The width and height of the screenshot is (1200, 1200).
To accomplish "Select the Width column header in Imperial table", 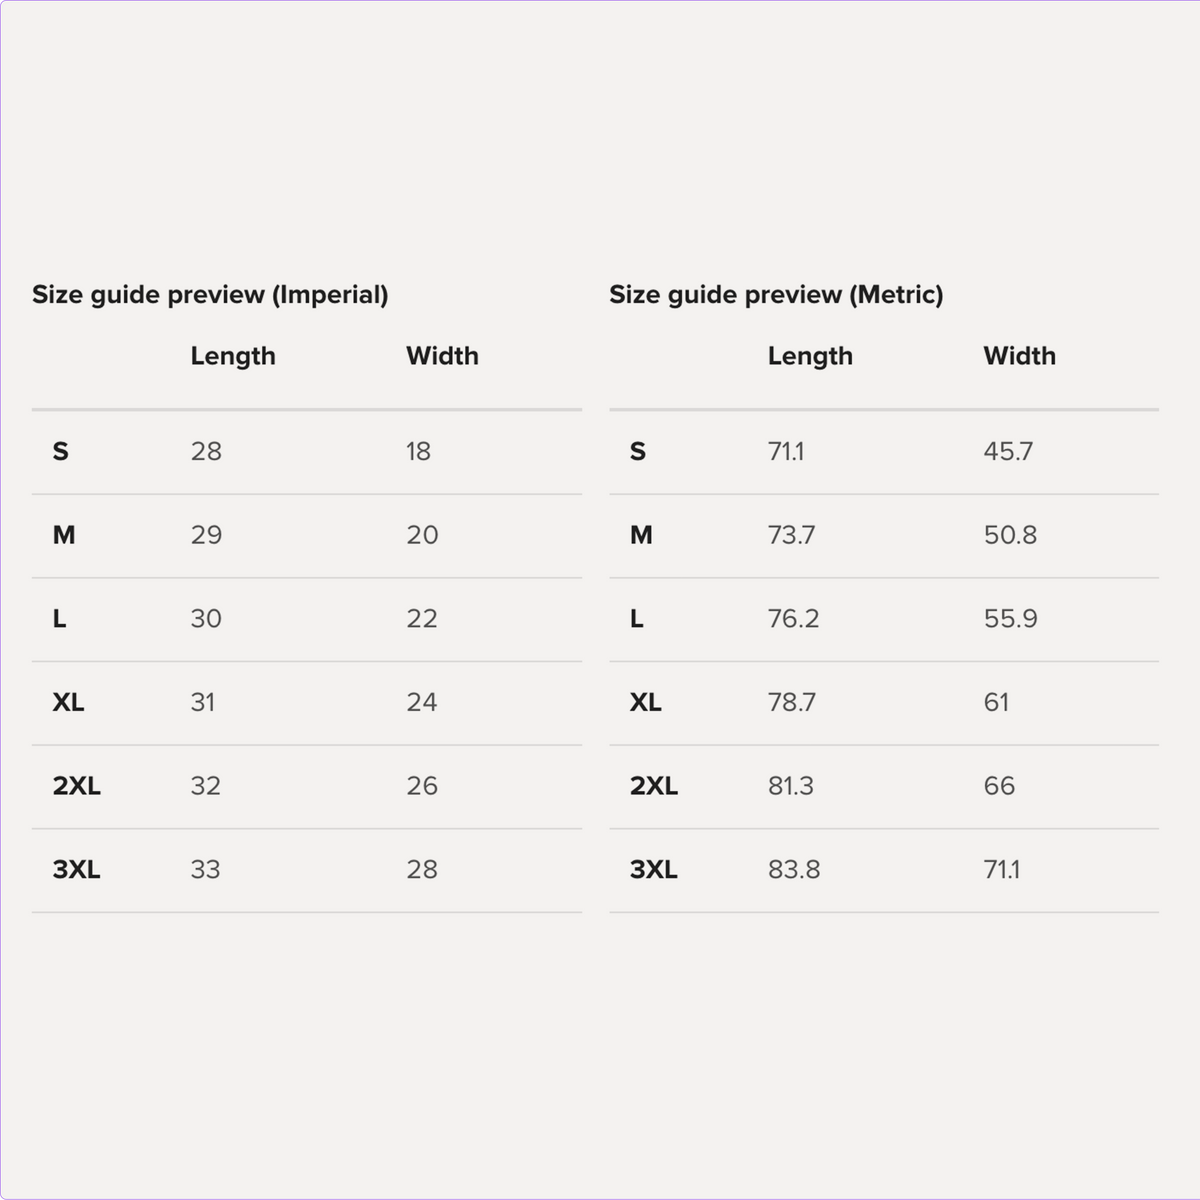I will point(442,356).
